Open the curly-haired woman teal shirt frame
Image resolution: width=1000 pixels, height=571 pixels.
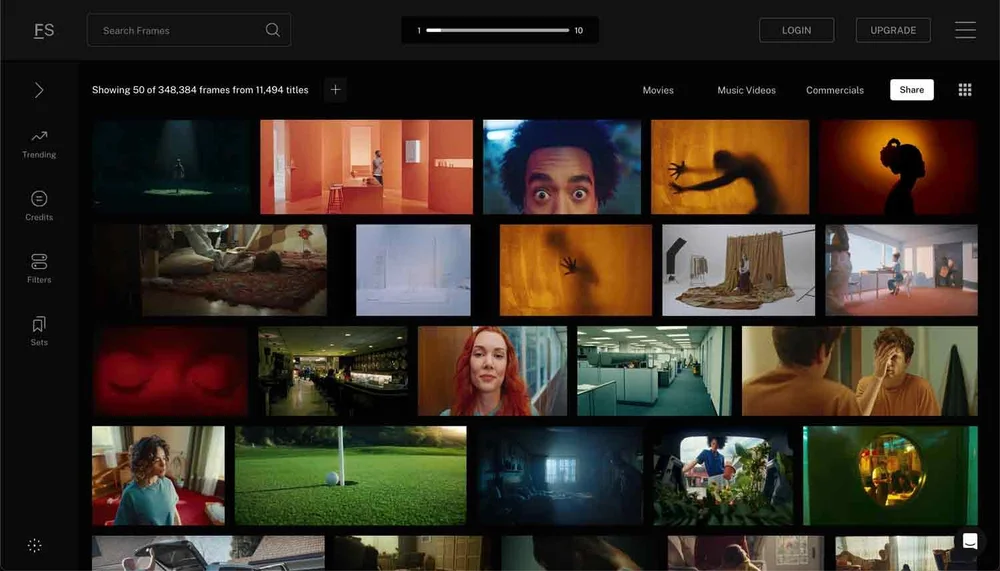(x=158, y=476)
